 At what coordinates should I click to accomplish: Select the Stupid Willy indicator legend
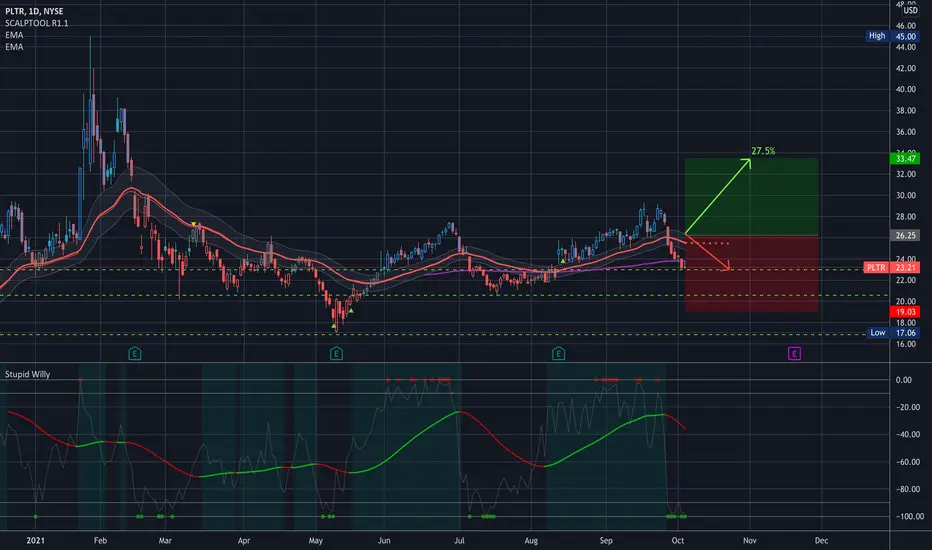27,374
